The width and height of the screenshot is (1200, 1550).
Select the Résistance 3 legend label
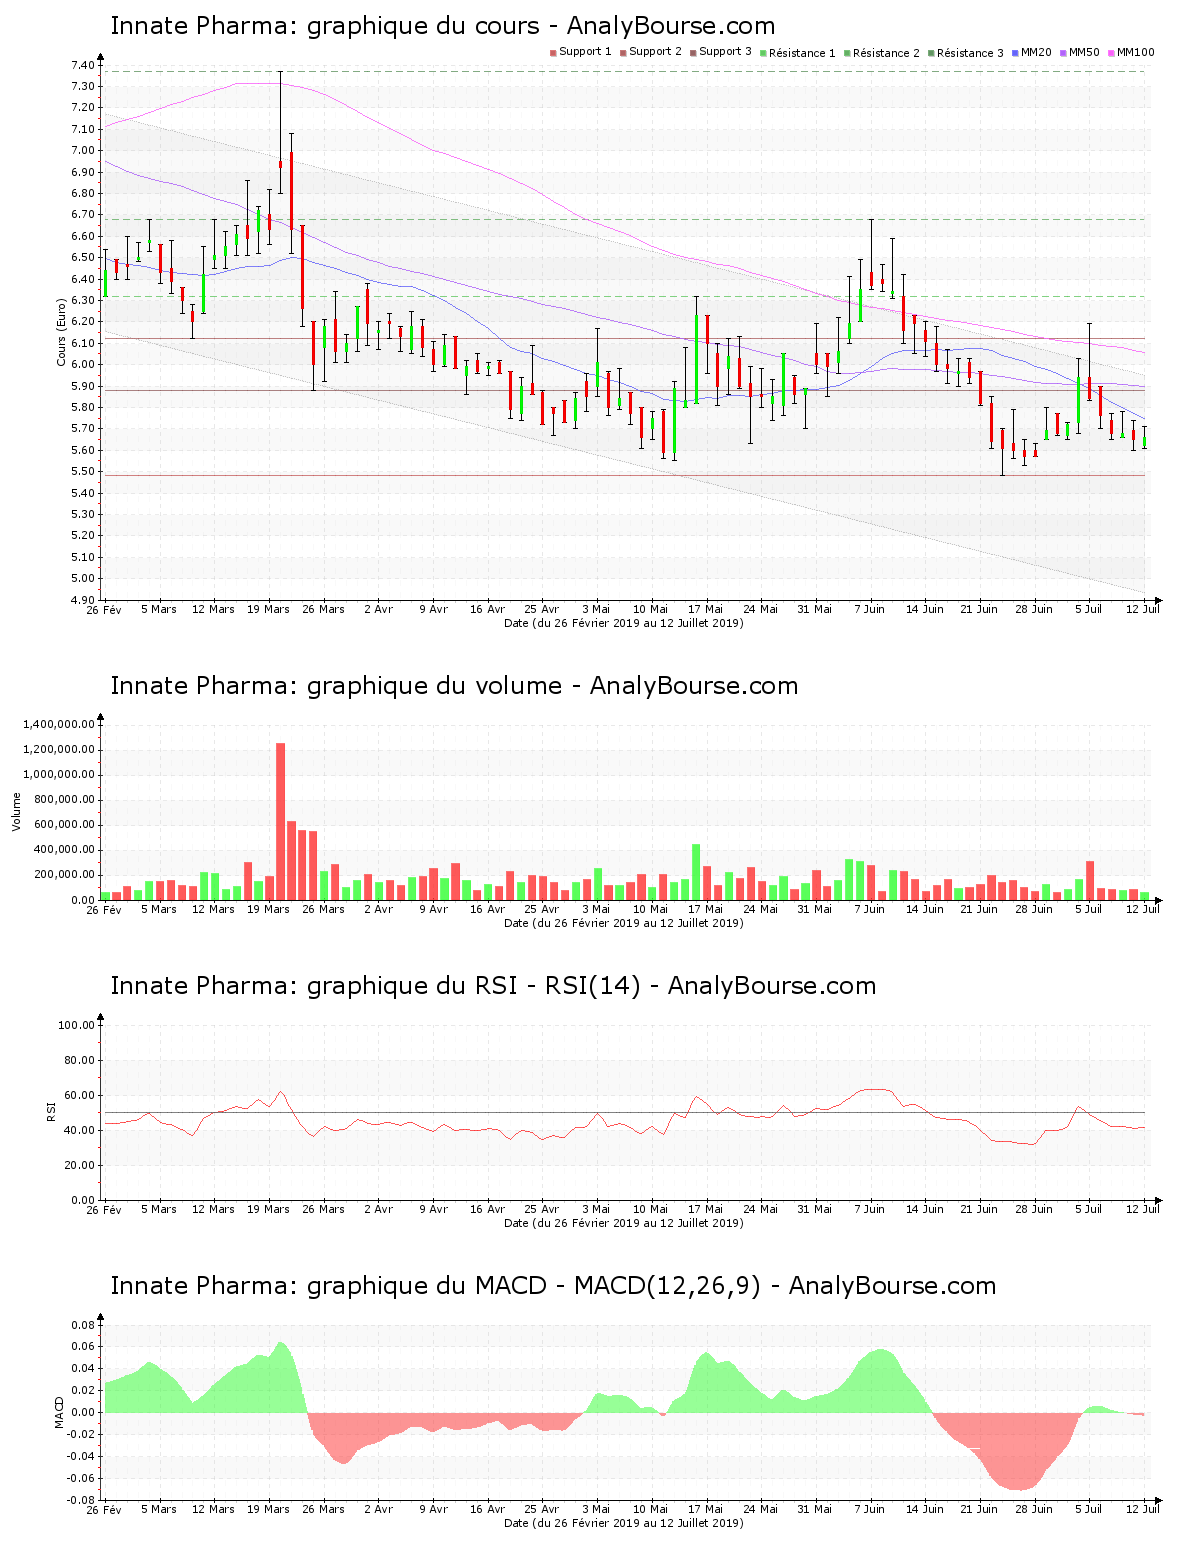click(x=970, y=53)
